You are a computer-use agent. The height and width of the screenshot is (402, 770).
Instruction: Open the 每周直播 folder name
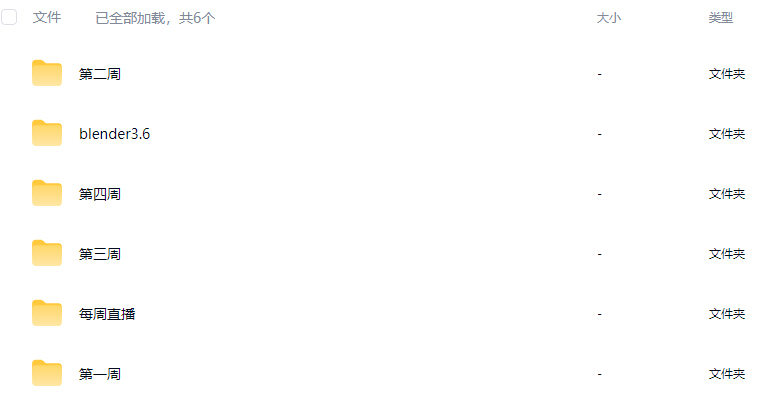click(x=107, y=314)
